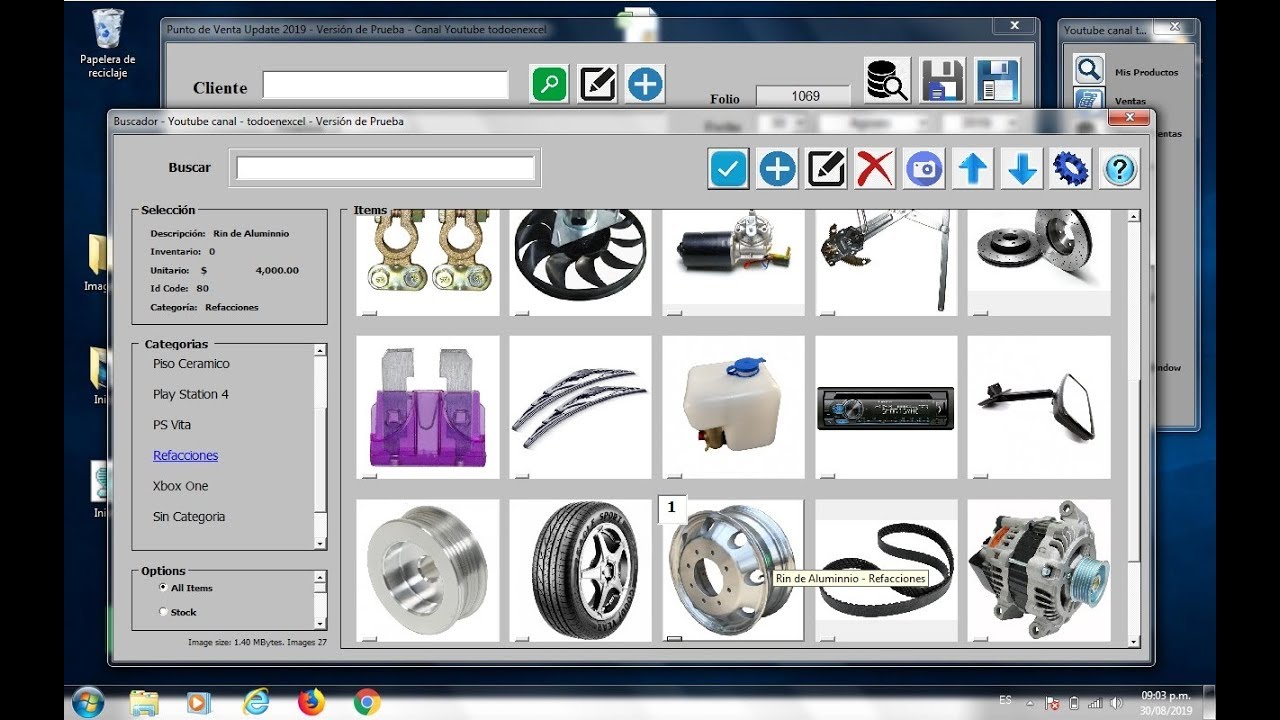The height and width of the screenshot is (720, 1280).
Task: Launch Firefox from the taskbar
Action: [x=312, y=703]
